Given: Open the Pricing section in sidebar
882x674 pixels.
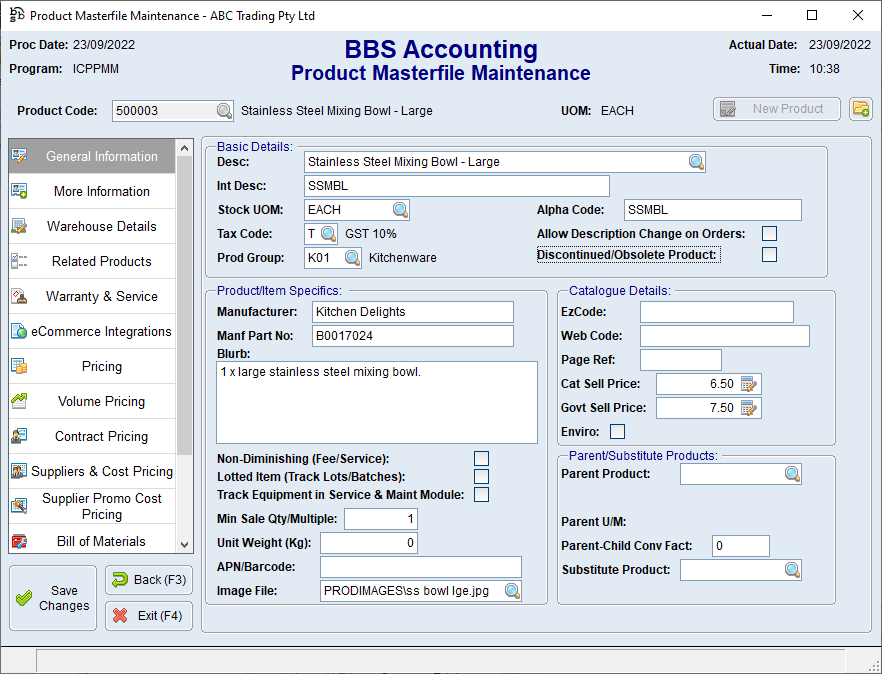Looking at the screenshot, I should (102, 367).
